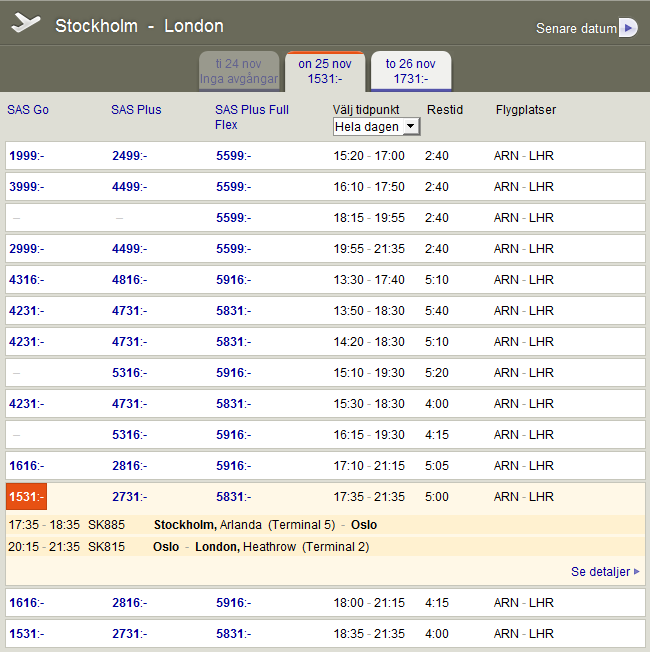Pick 5316:- SAS Plus for 15:10 flight

point(129,373)
